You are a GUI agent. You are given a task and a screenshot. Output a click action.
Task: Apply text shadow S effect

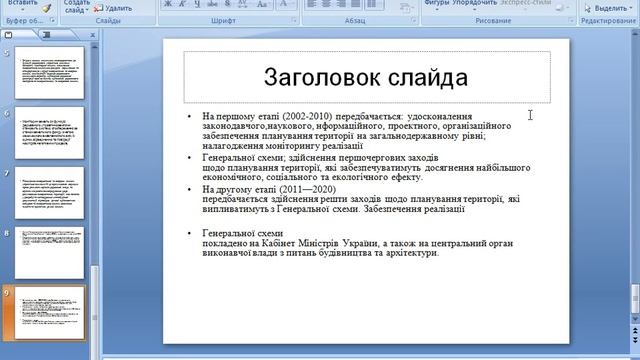[227, 4]
